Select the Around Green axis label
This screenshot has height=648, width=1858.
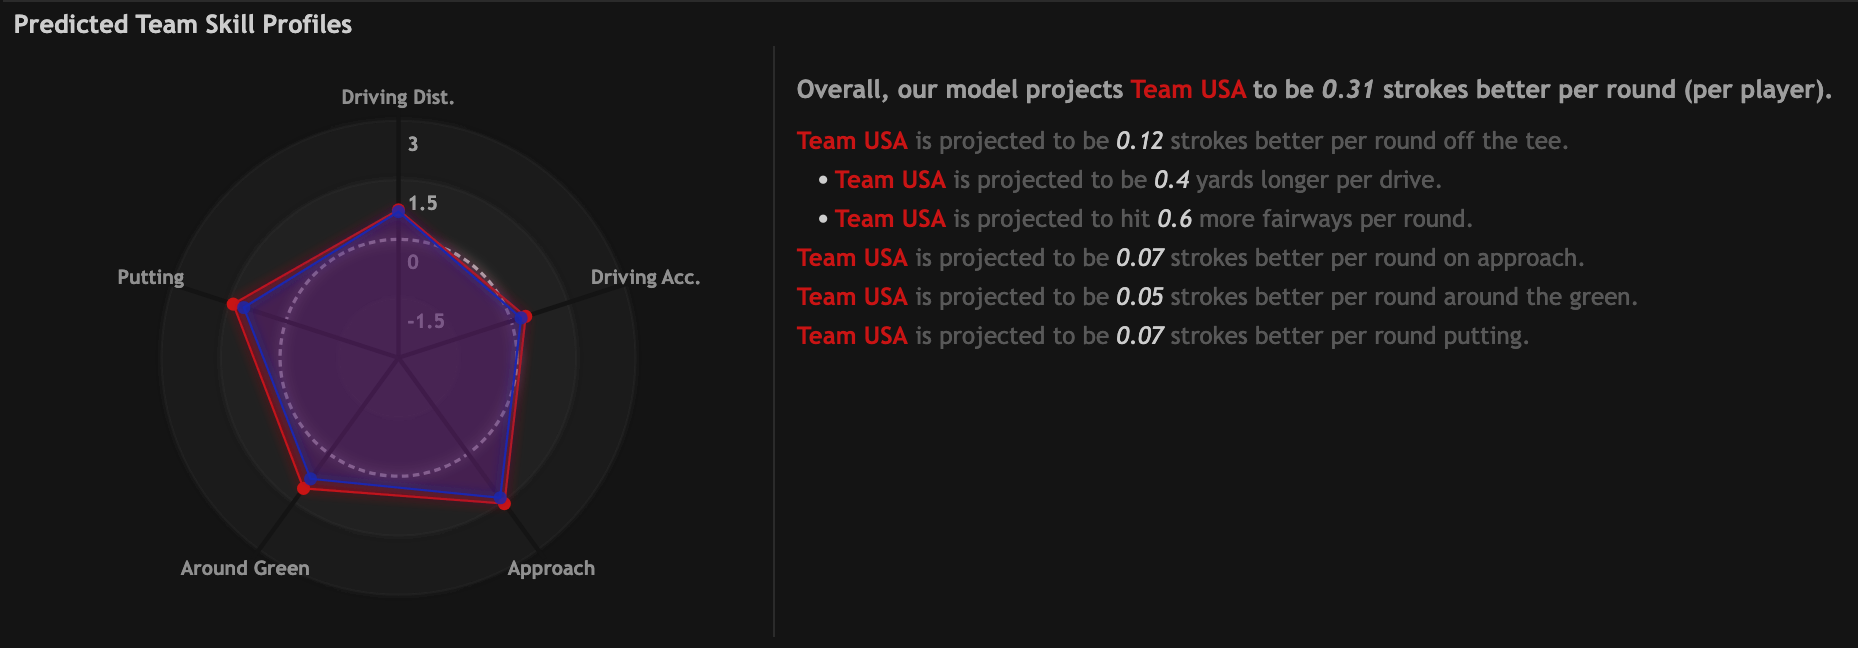(x=245, y=568)
